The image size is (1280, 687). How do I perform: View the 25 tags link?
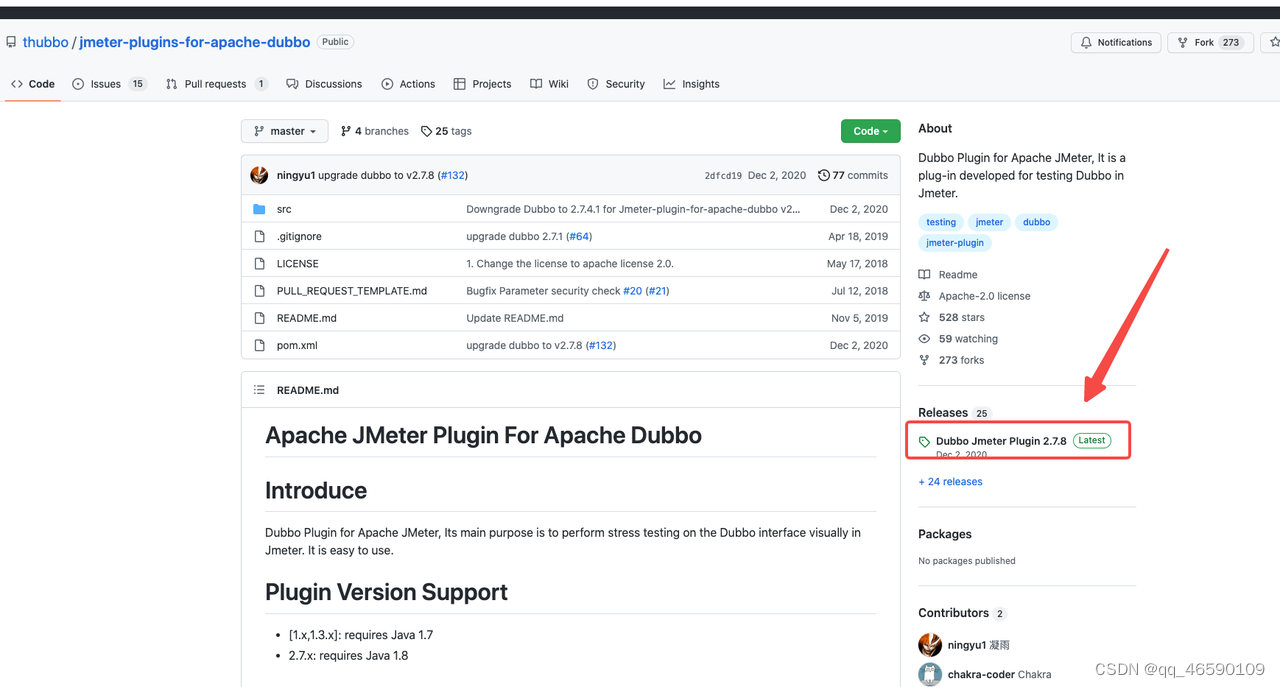click(x=446, y=131)
